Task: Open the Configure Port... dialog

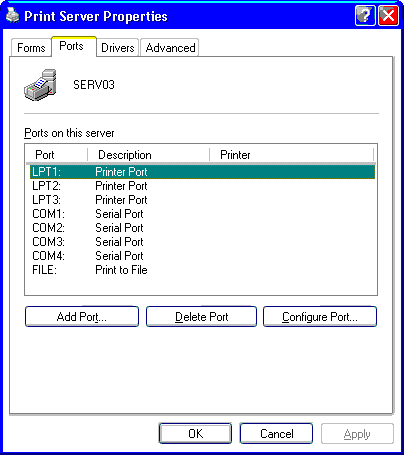Action: tap(320, 316)
